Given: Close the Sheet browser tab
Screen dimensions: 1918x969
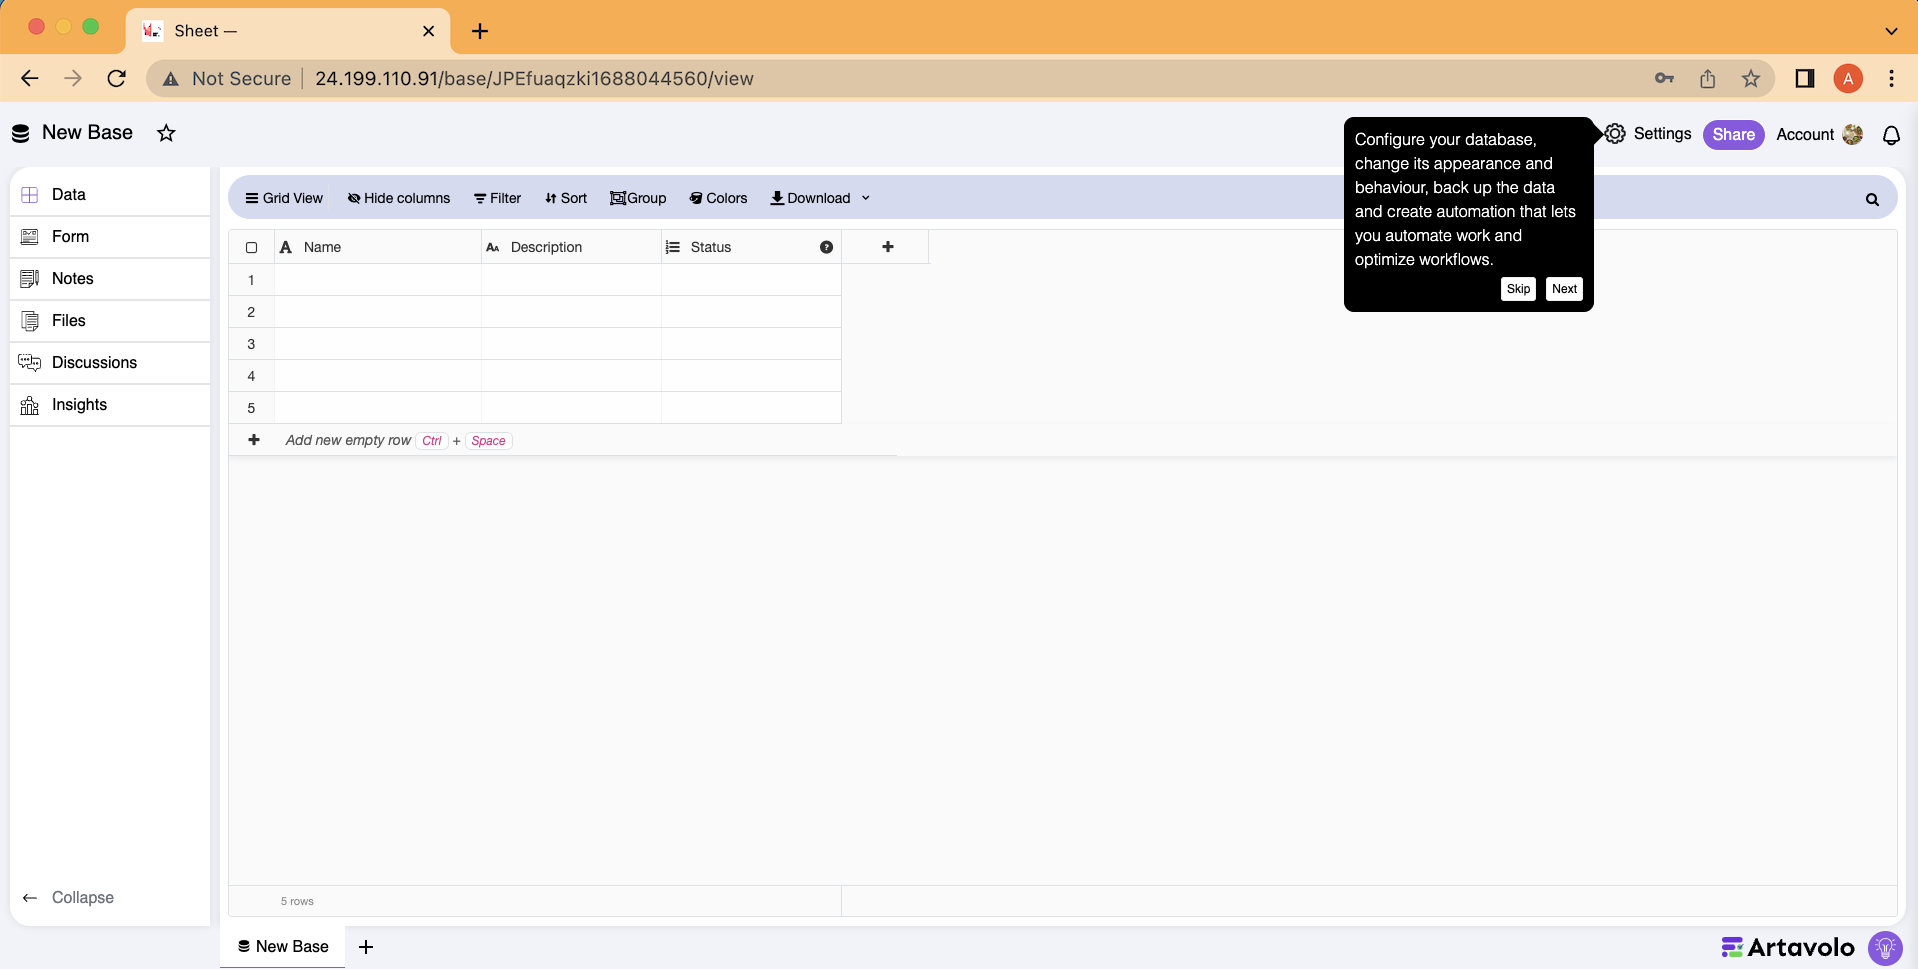Looking at the screenshot, I should (x=428, y=31).
